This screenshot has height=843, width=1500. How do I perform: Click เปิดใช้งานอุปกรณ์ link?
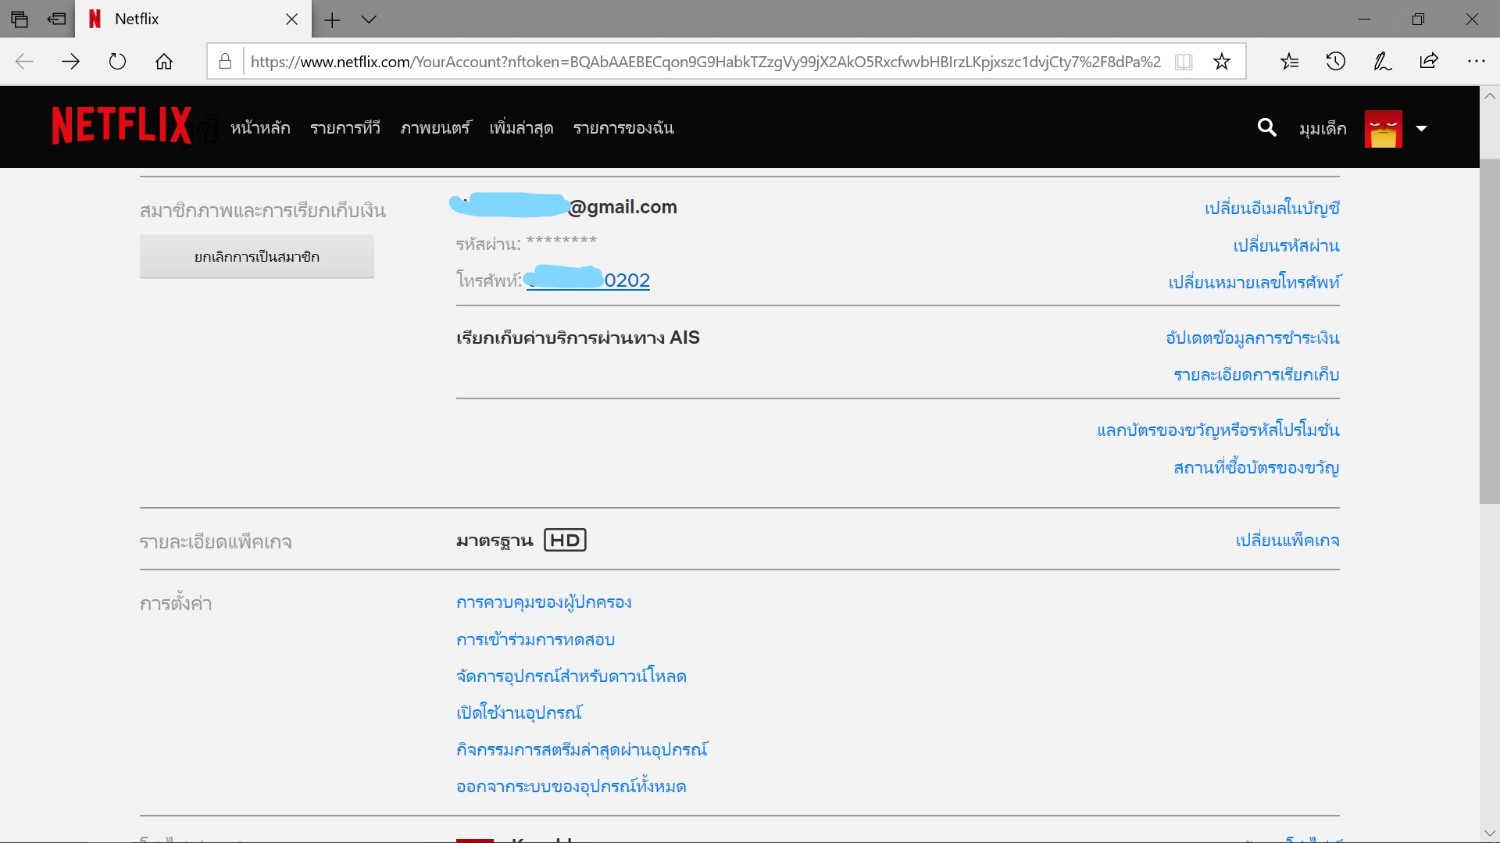point(519,712)
